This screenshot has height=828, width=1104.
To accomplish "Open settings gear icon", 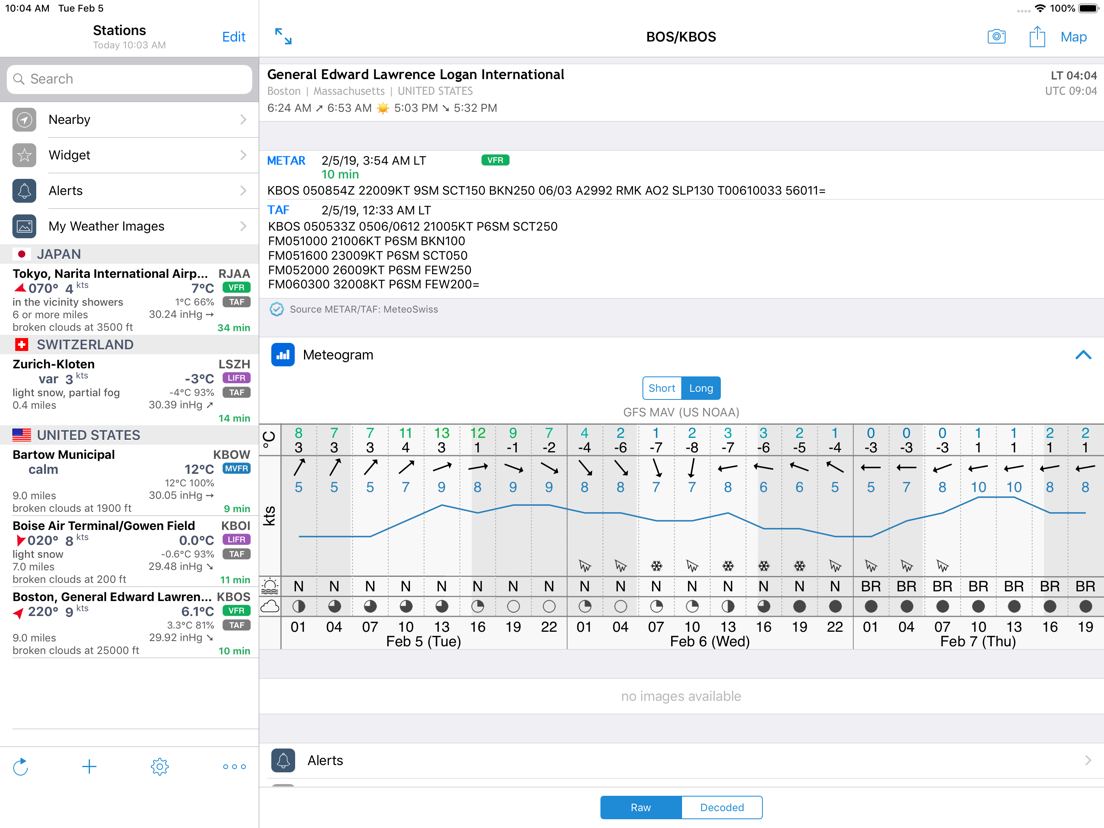I will tap(160, 766).
